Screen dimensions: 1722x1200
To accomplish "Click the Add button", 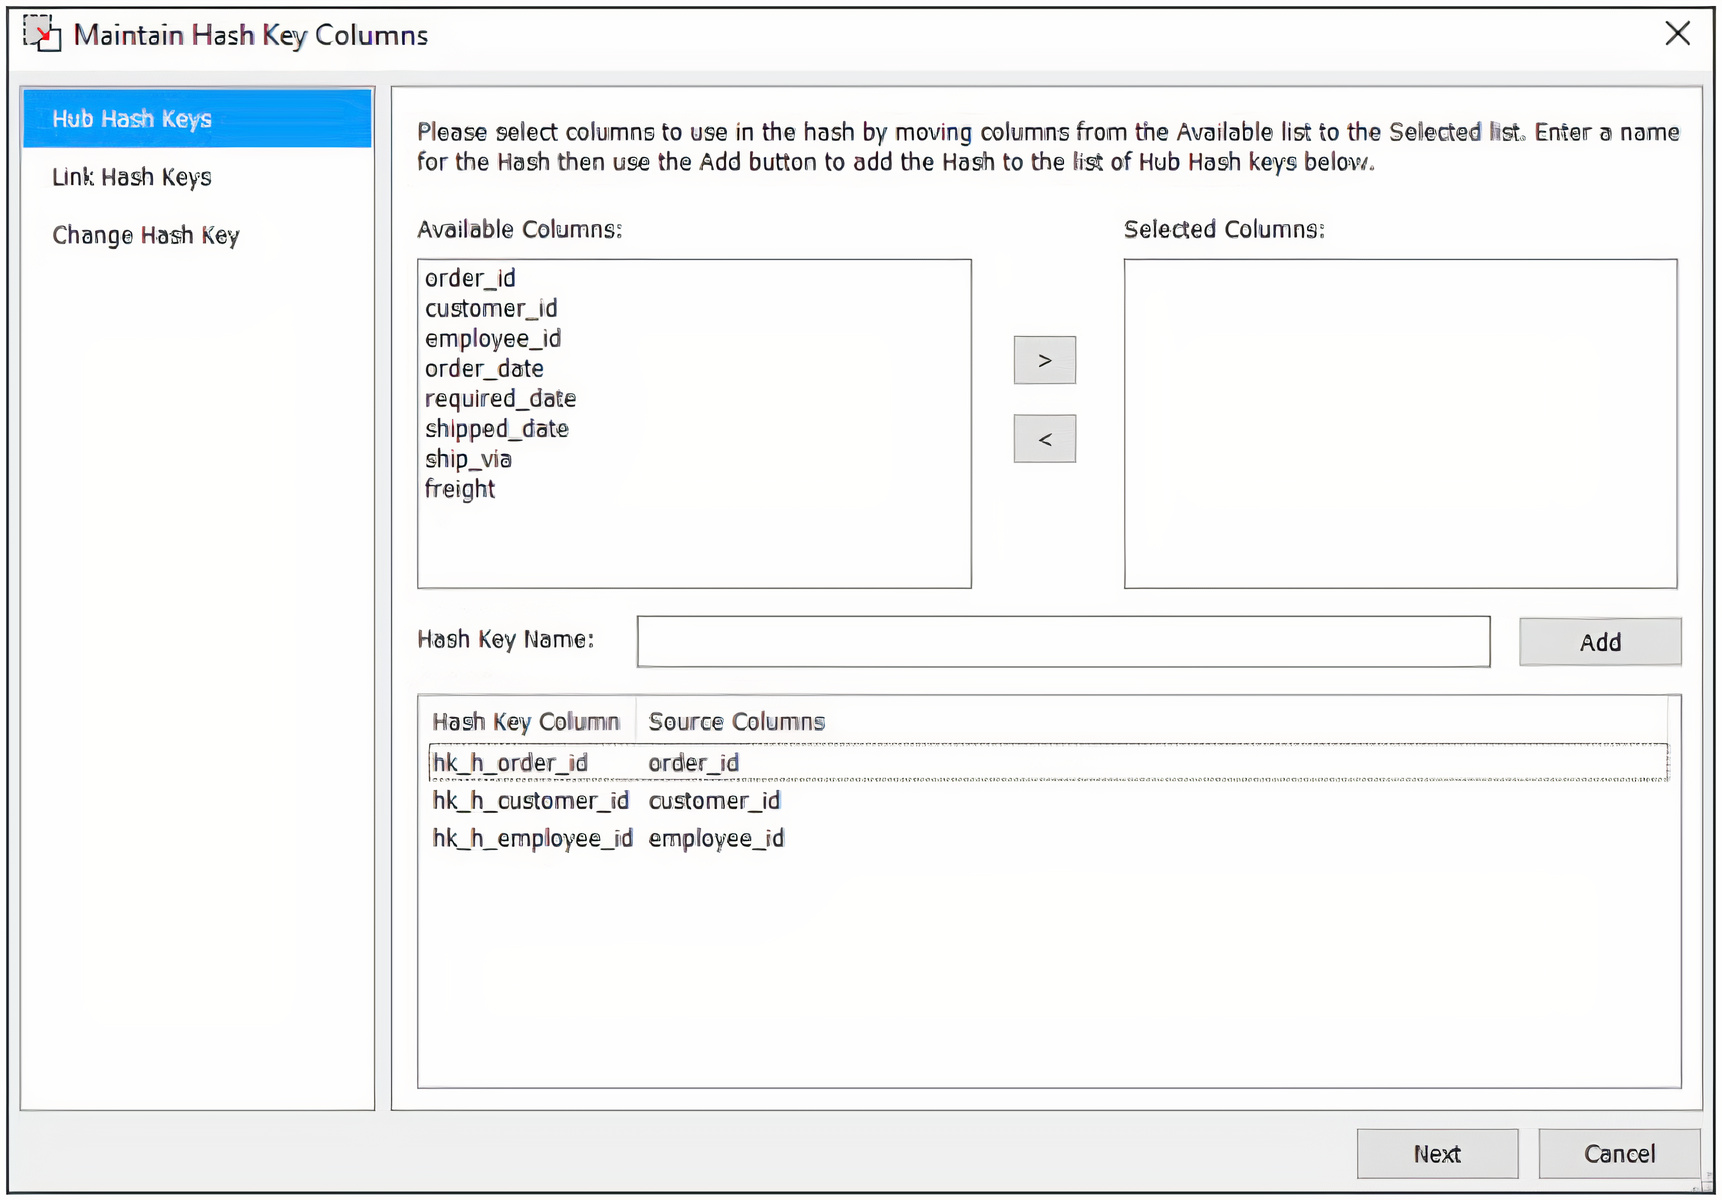I will pos(1600,642).
